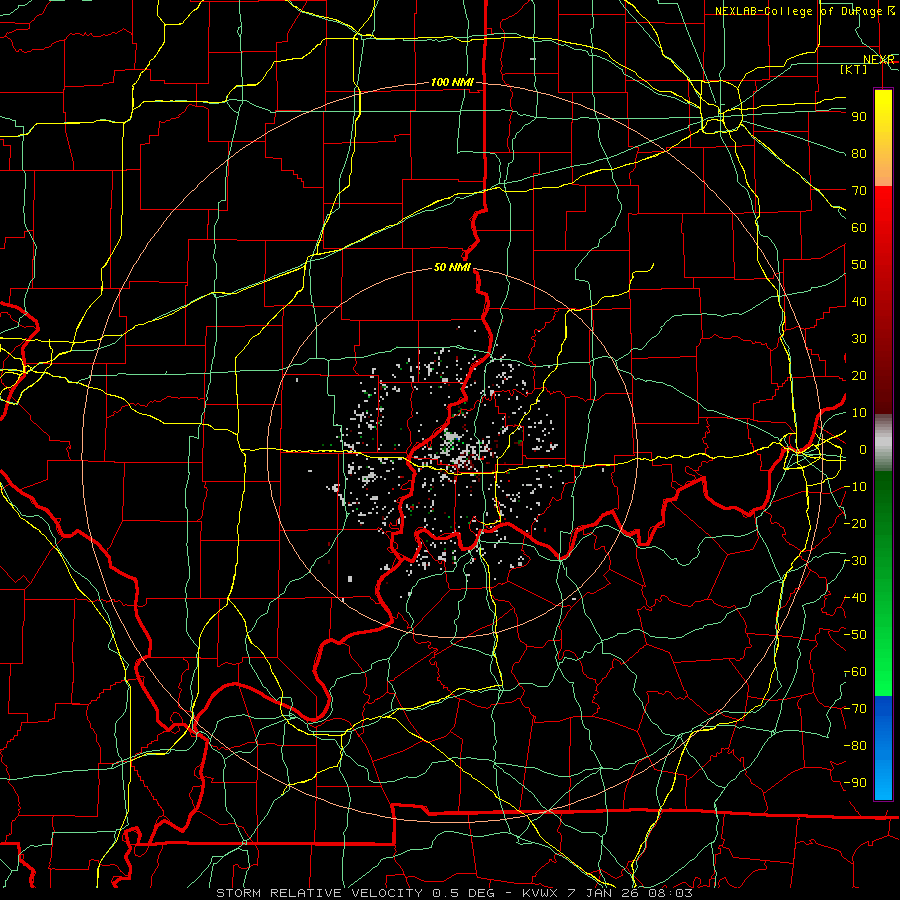Click the -50 value on the velocity scale

coord(856,635)
